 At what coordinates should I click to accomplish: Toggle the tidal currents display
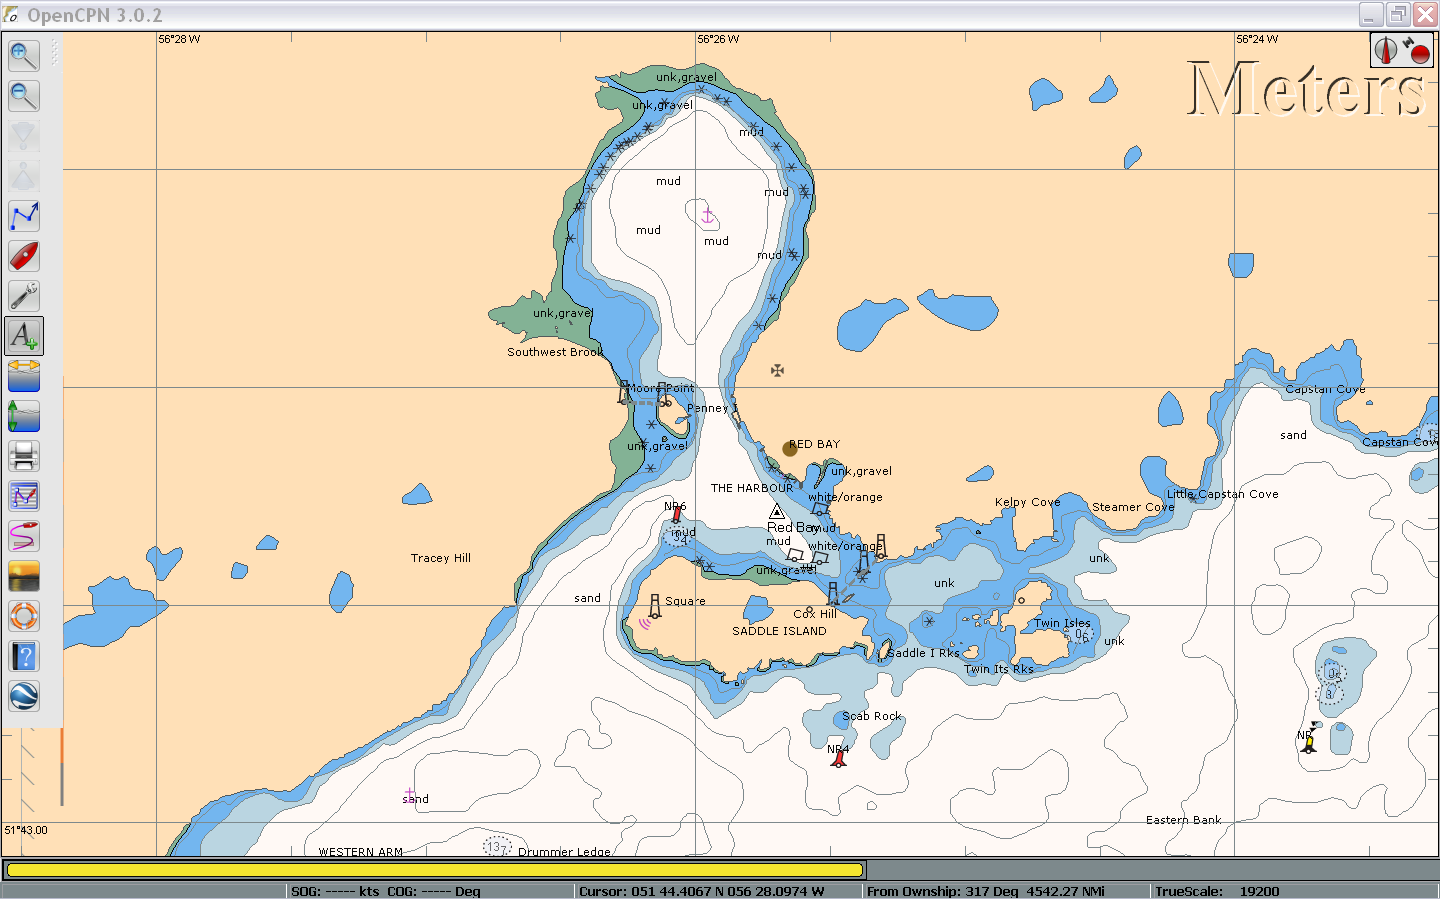pyautogui.click(x=24, y=376)
